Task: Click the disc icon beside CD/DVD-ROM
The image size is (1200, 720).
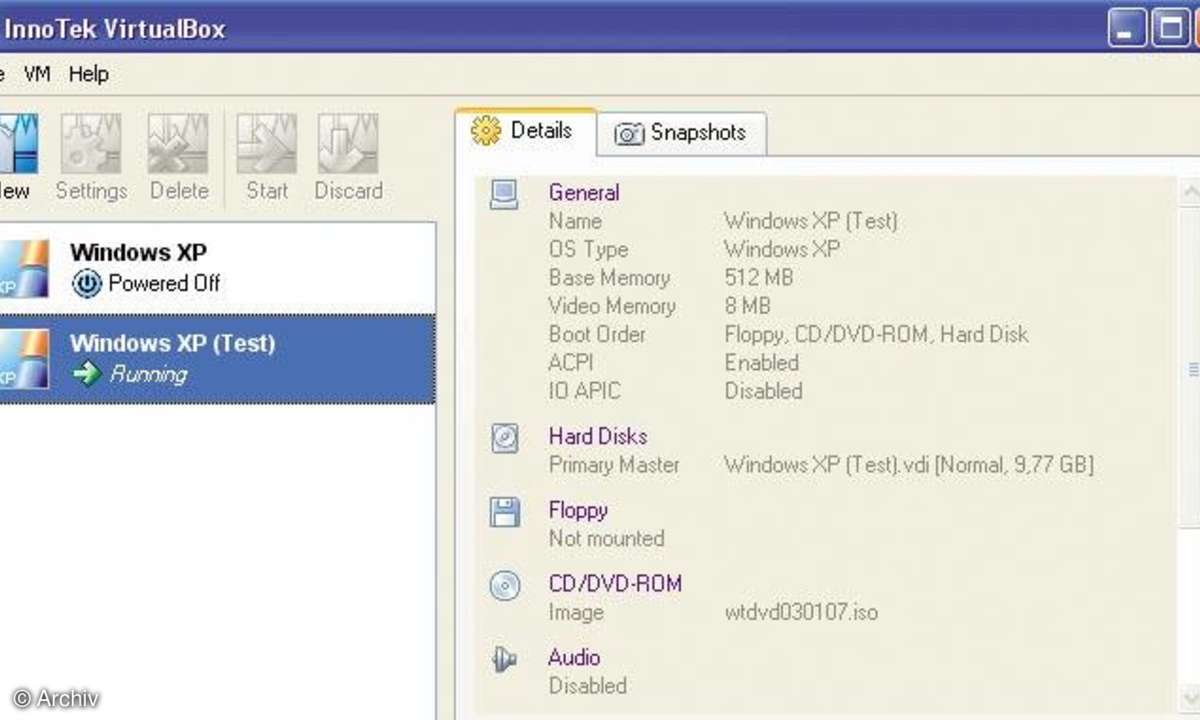Action: [504, 586]
